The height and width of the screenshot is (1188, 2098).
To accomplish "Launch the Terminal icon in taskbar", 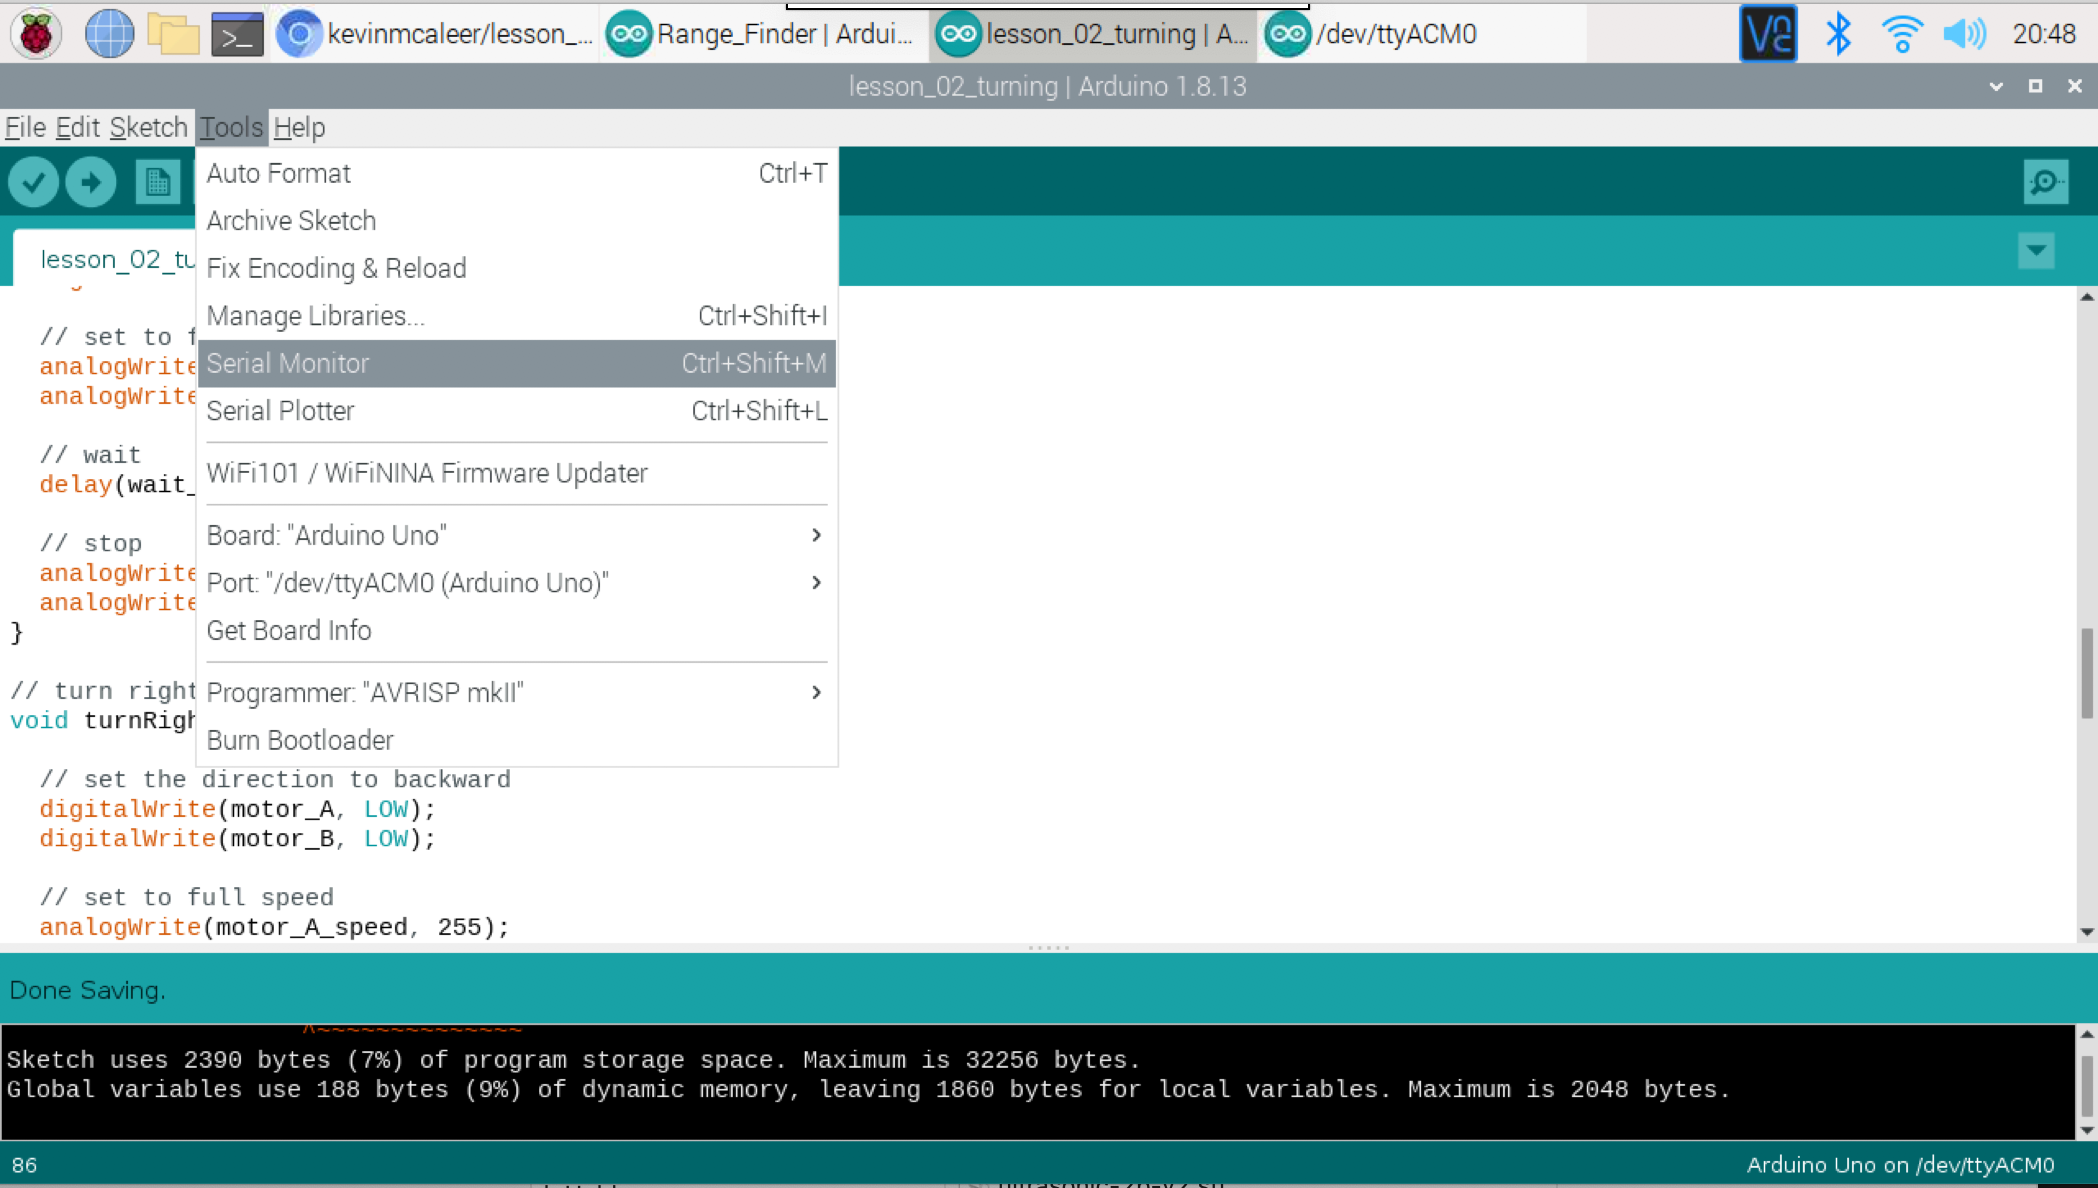I will (237, 34).
